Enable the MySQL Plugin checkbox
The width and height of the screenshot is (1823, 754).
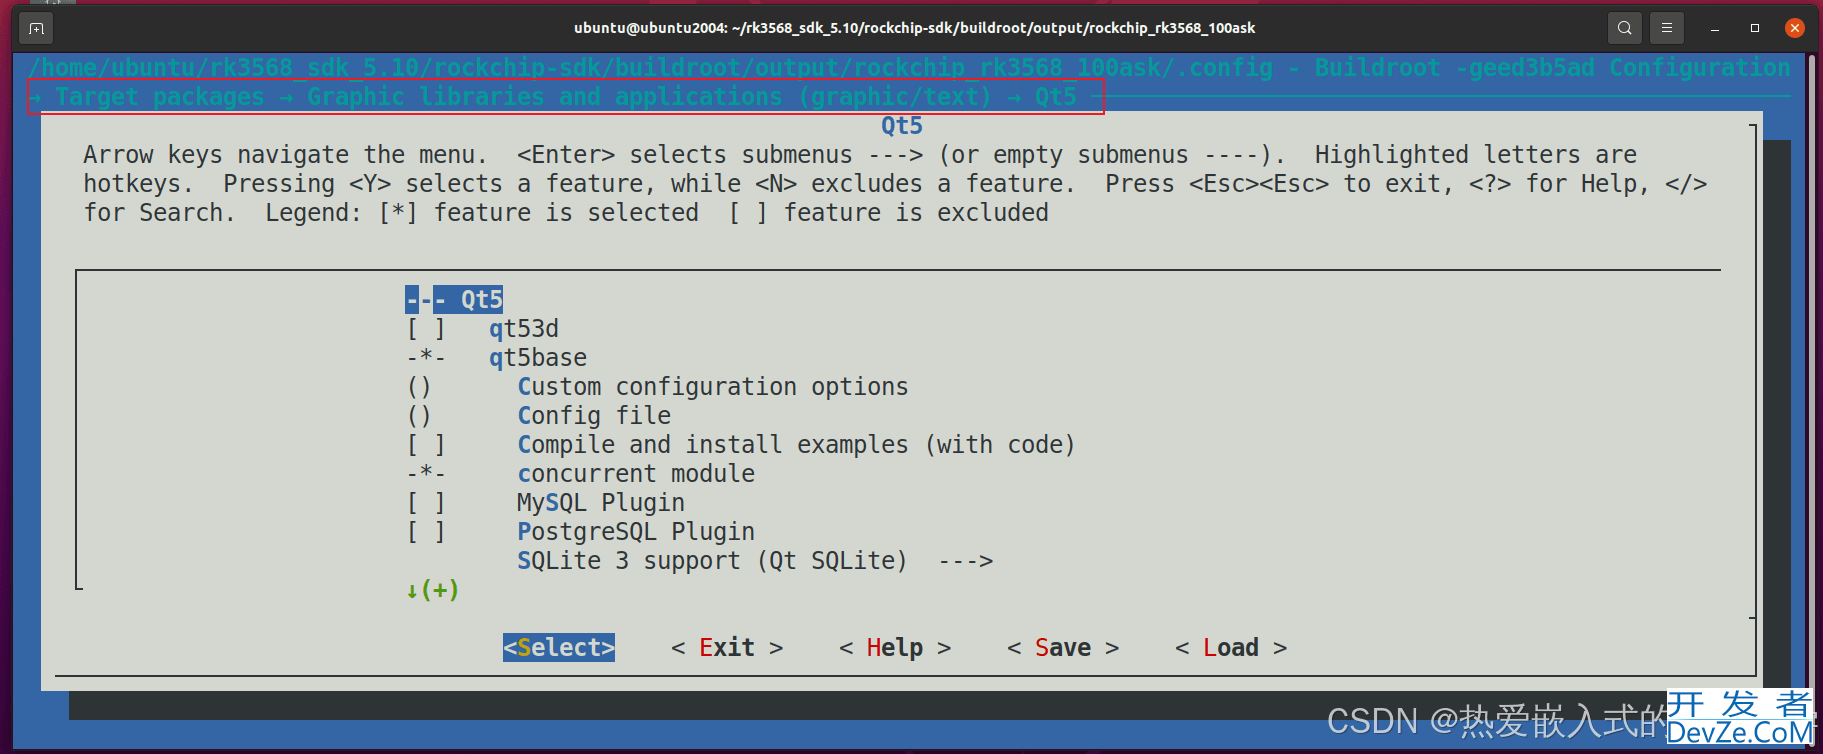[425, 503]
